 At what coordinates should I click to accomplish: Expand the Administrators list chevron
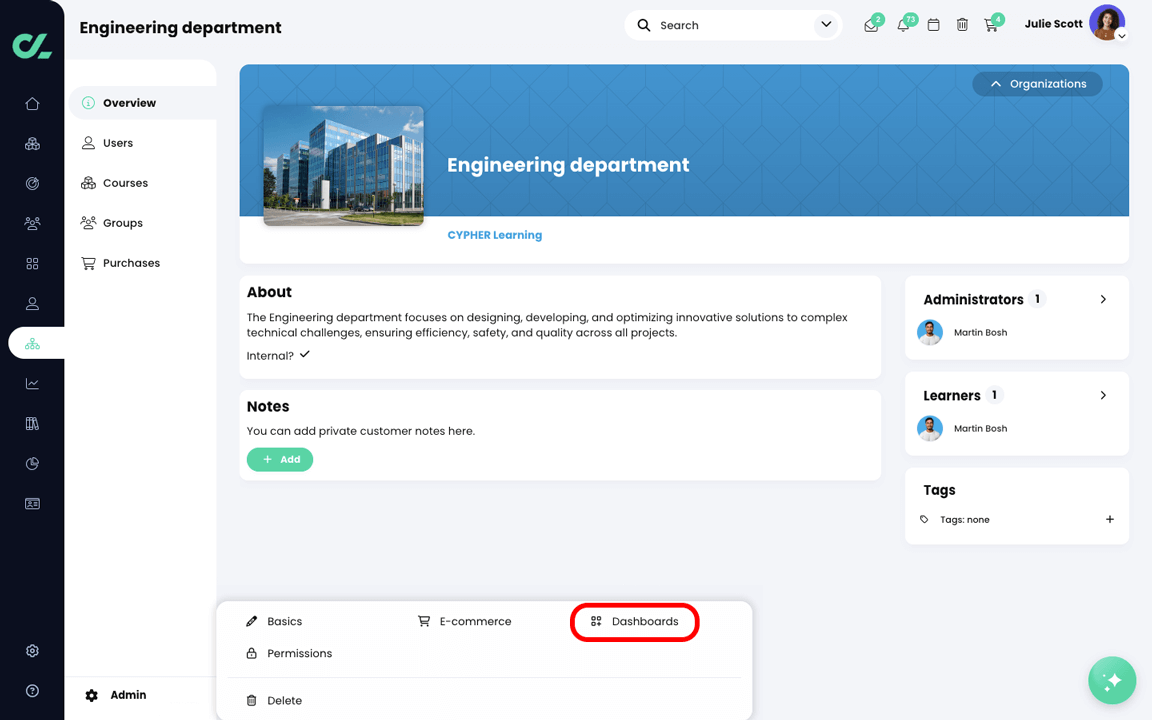(1103, 298)
